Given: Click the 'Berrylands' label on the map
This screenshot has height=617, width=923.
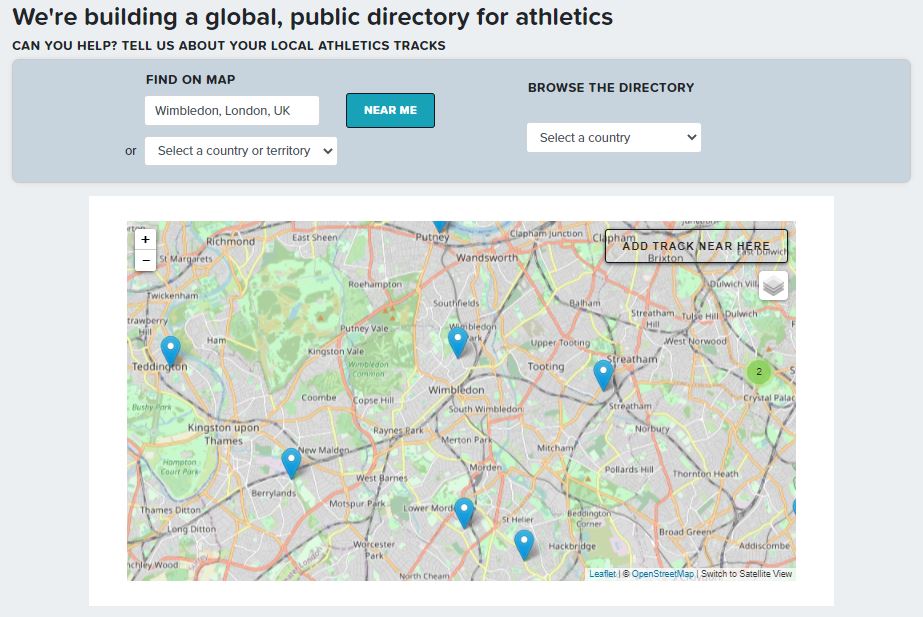Looking at the screenshot, I should coord(274,493).
